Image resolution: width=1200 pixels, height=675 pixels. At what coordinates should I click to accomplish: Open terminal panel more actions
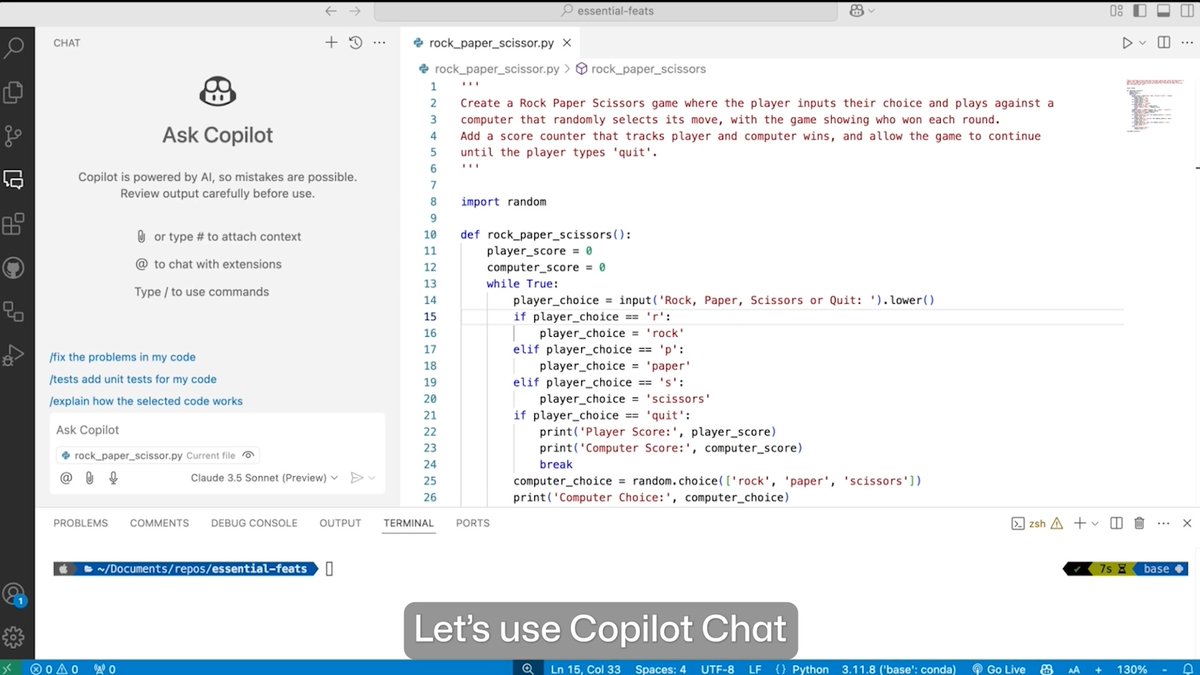tap(1165, 523)
